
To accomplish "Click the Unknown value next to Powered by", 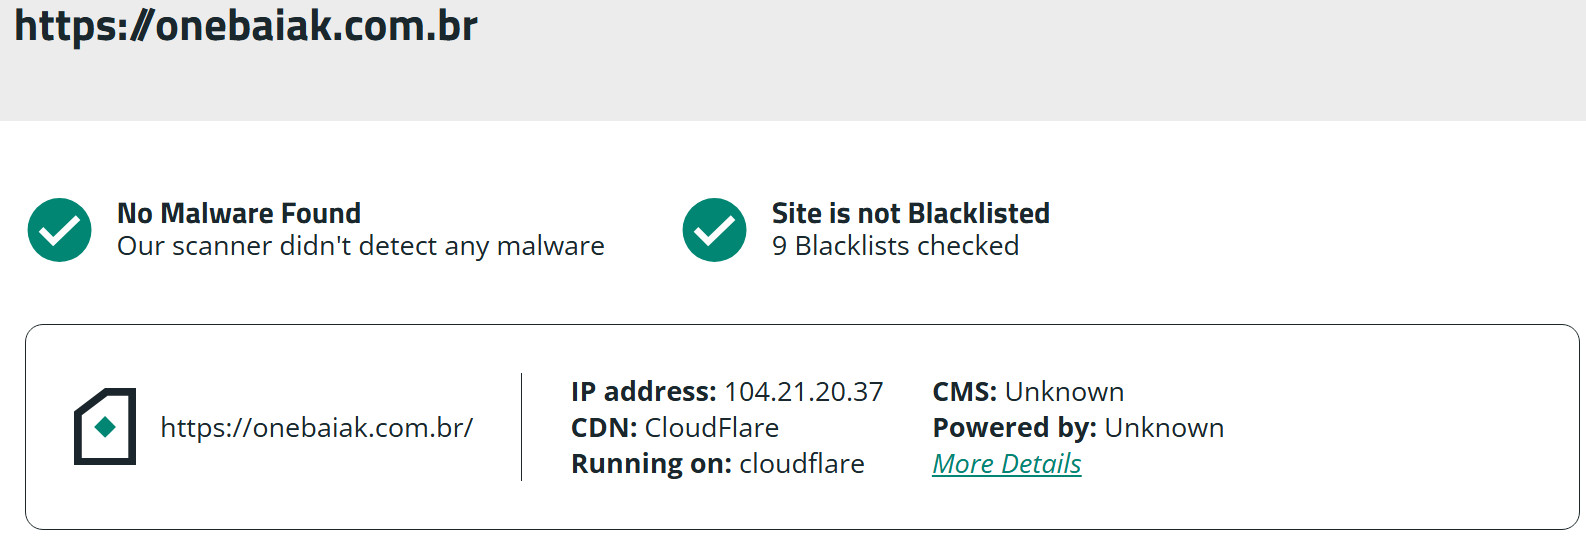I will tap(1164, 428).
